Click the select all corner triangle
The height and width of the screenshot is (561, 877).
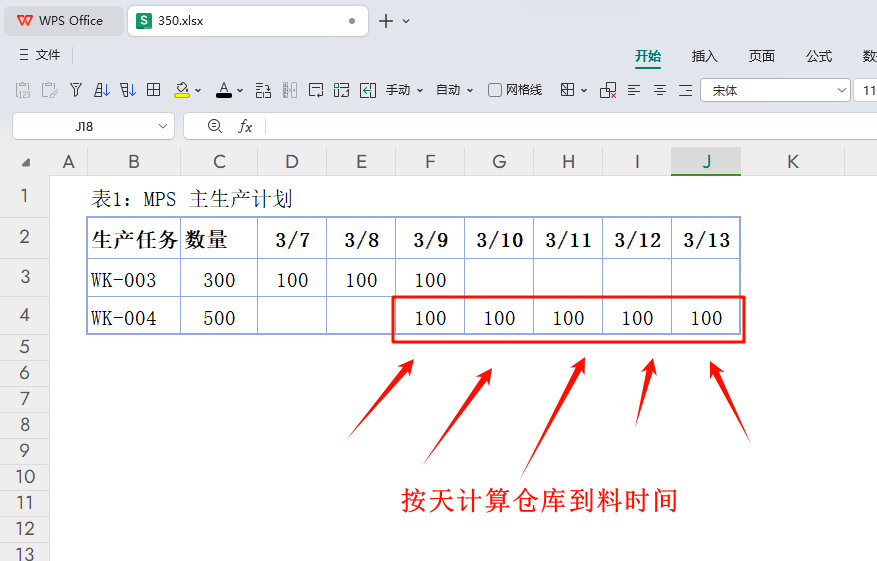26,162
